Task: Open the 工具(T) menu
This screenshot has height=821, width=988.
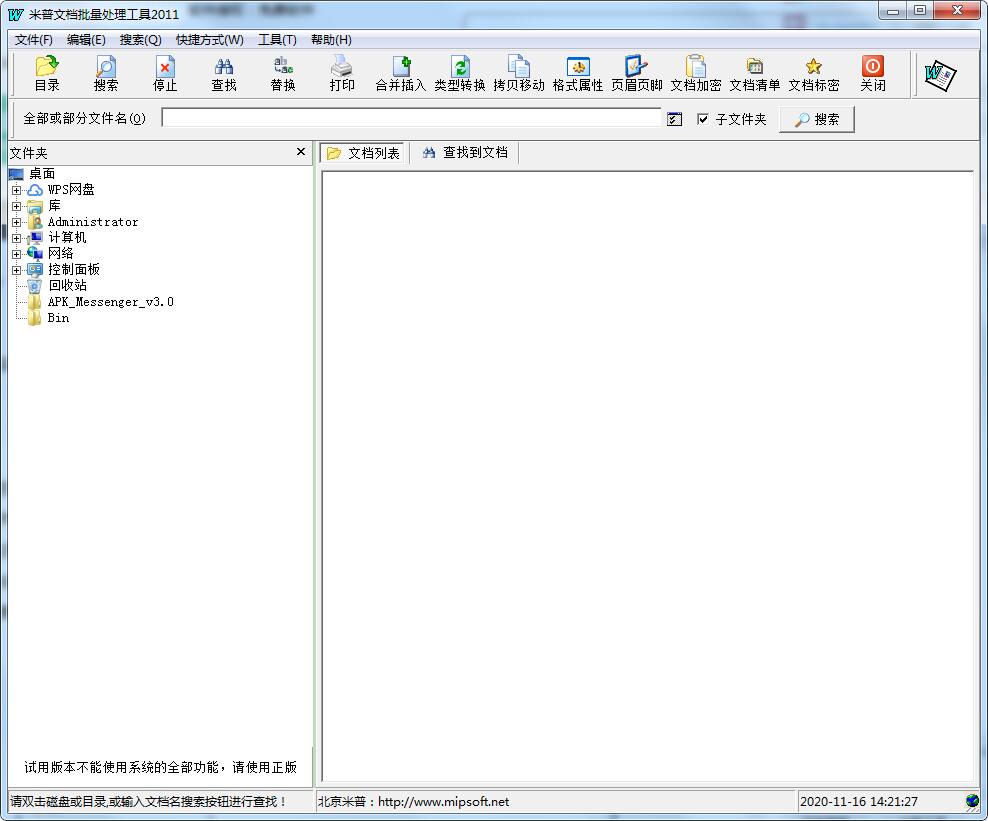Action: click(x=277, y=40)
